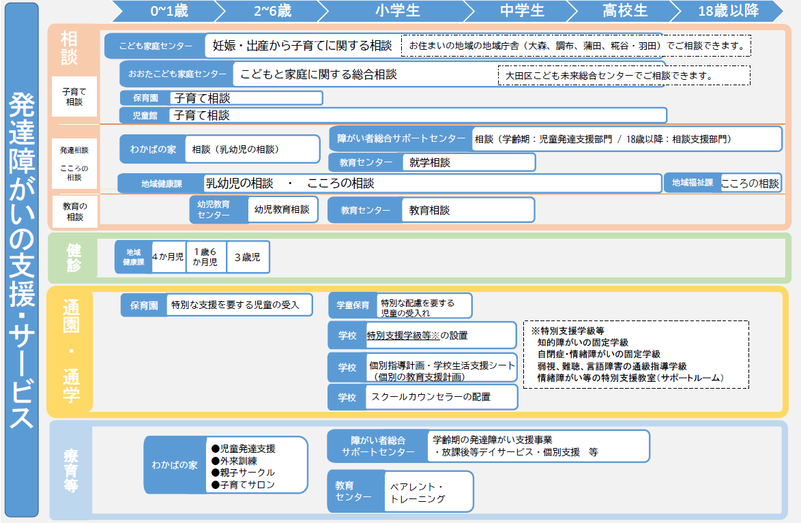Click the 3歳児 checkup cell

pyautogui.click(x=248, y=257)
